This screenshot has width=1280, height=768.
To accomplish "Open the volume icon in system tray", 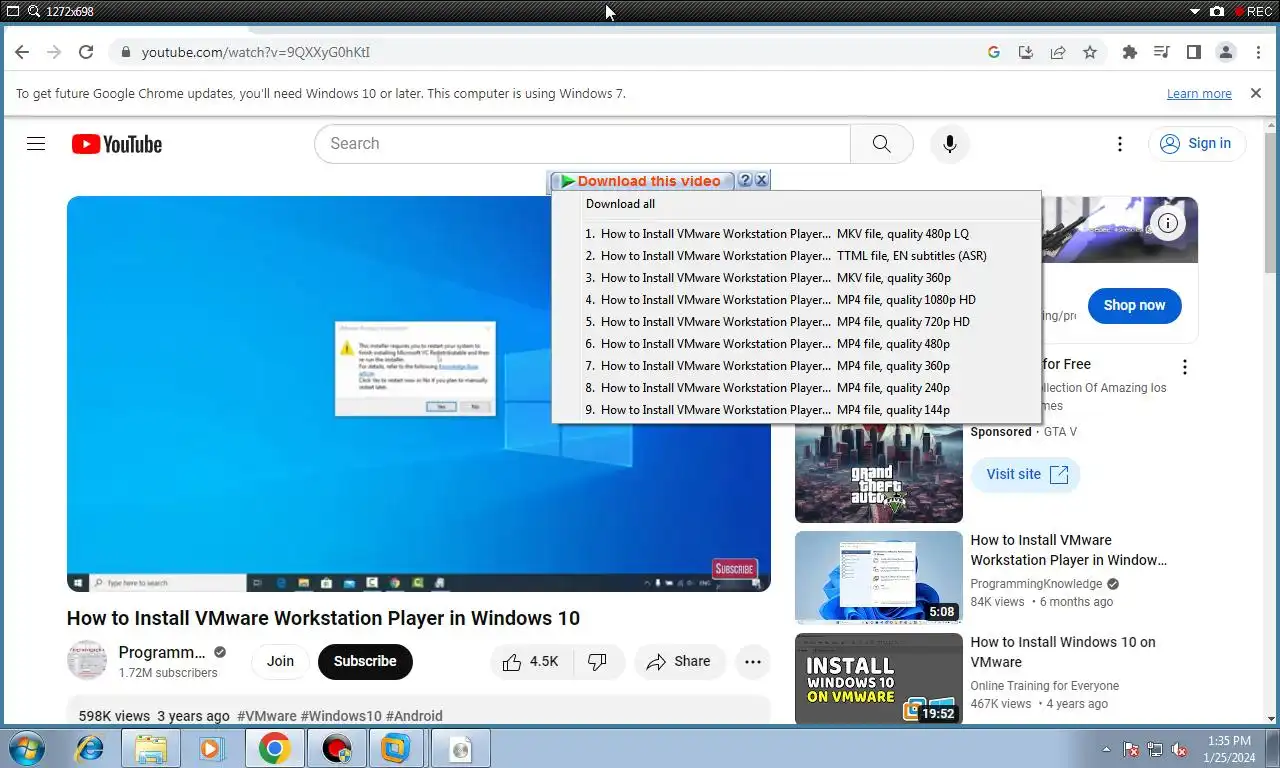I will coord(1179,749).
